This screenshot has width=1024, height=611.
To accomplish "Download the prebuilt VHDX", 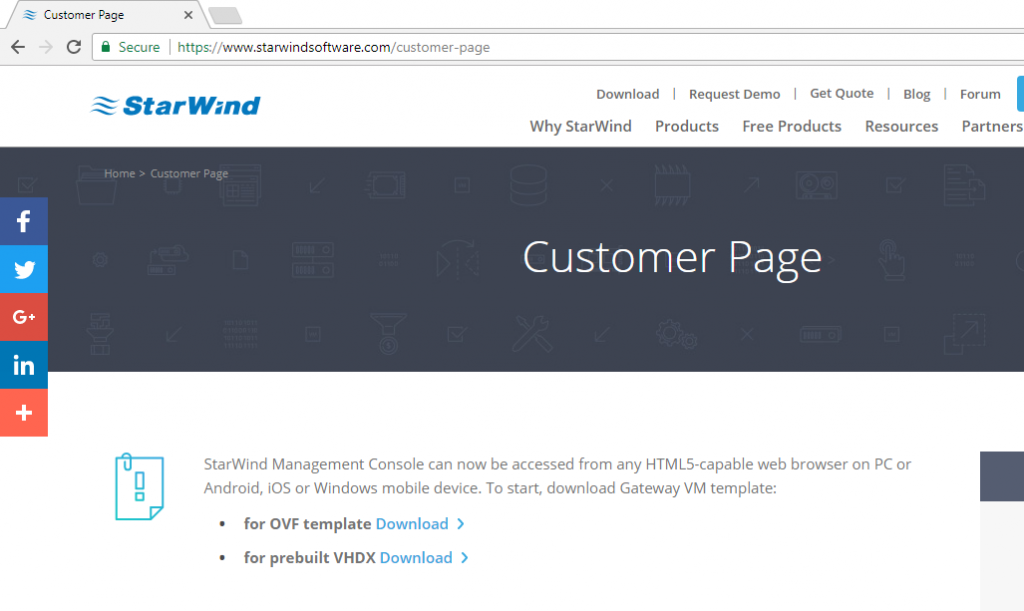I will click(x=416, y=557).
